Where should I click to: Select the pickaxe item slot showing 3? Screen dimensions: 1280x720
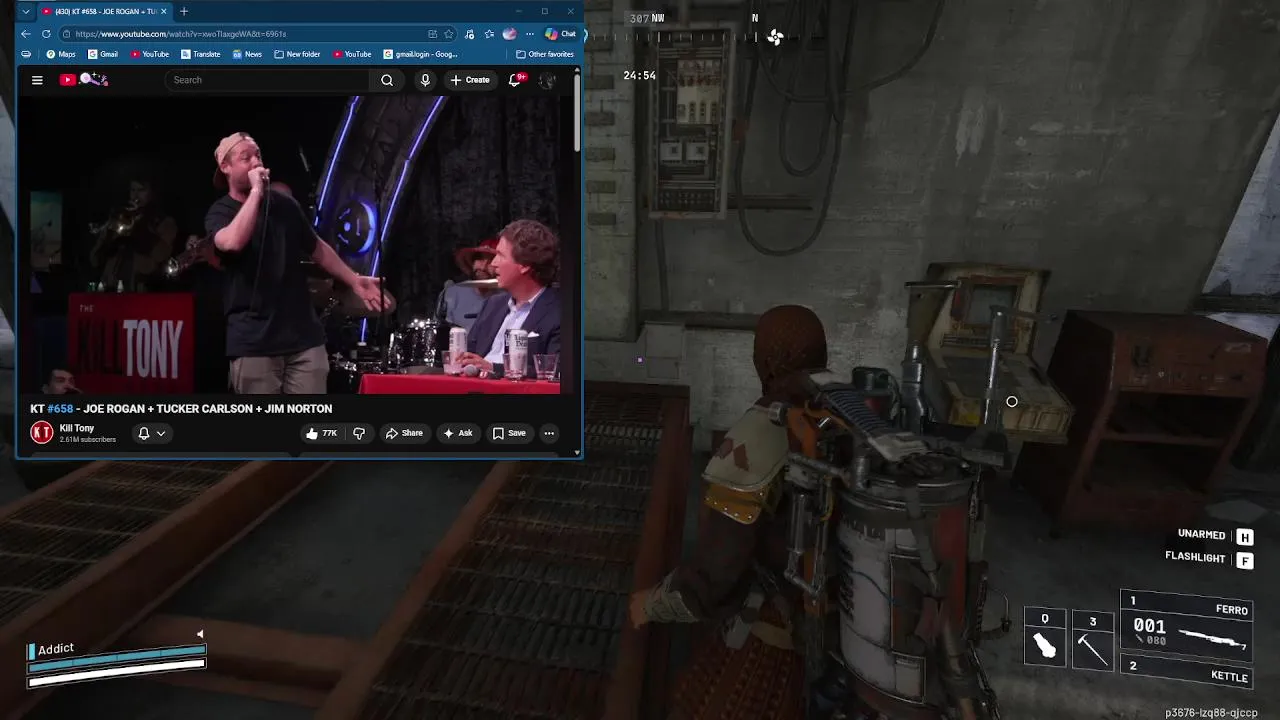click(1092, 640)
